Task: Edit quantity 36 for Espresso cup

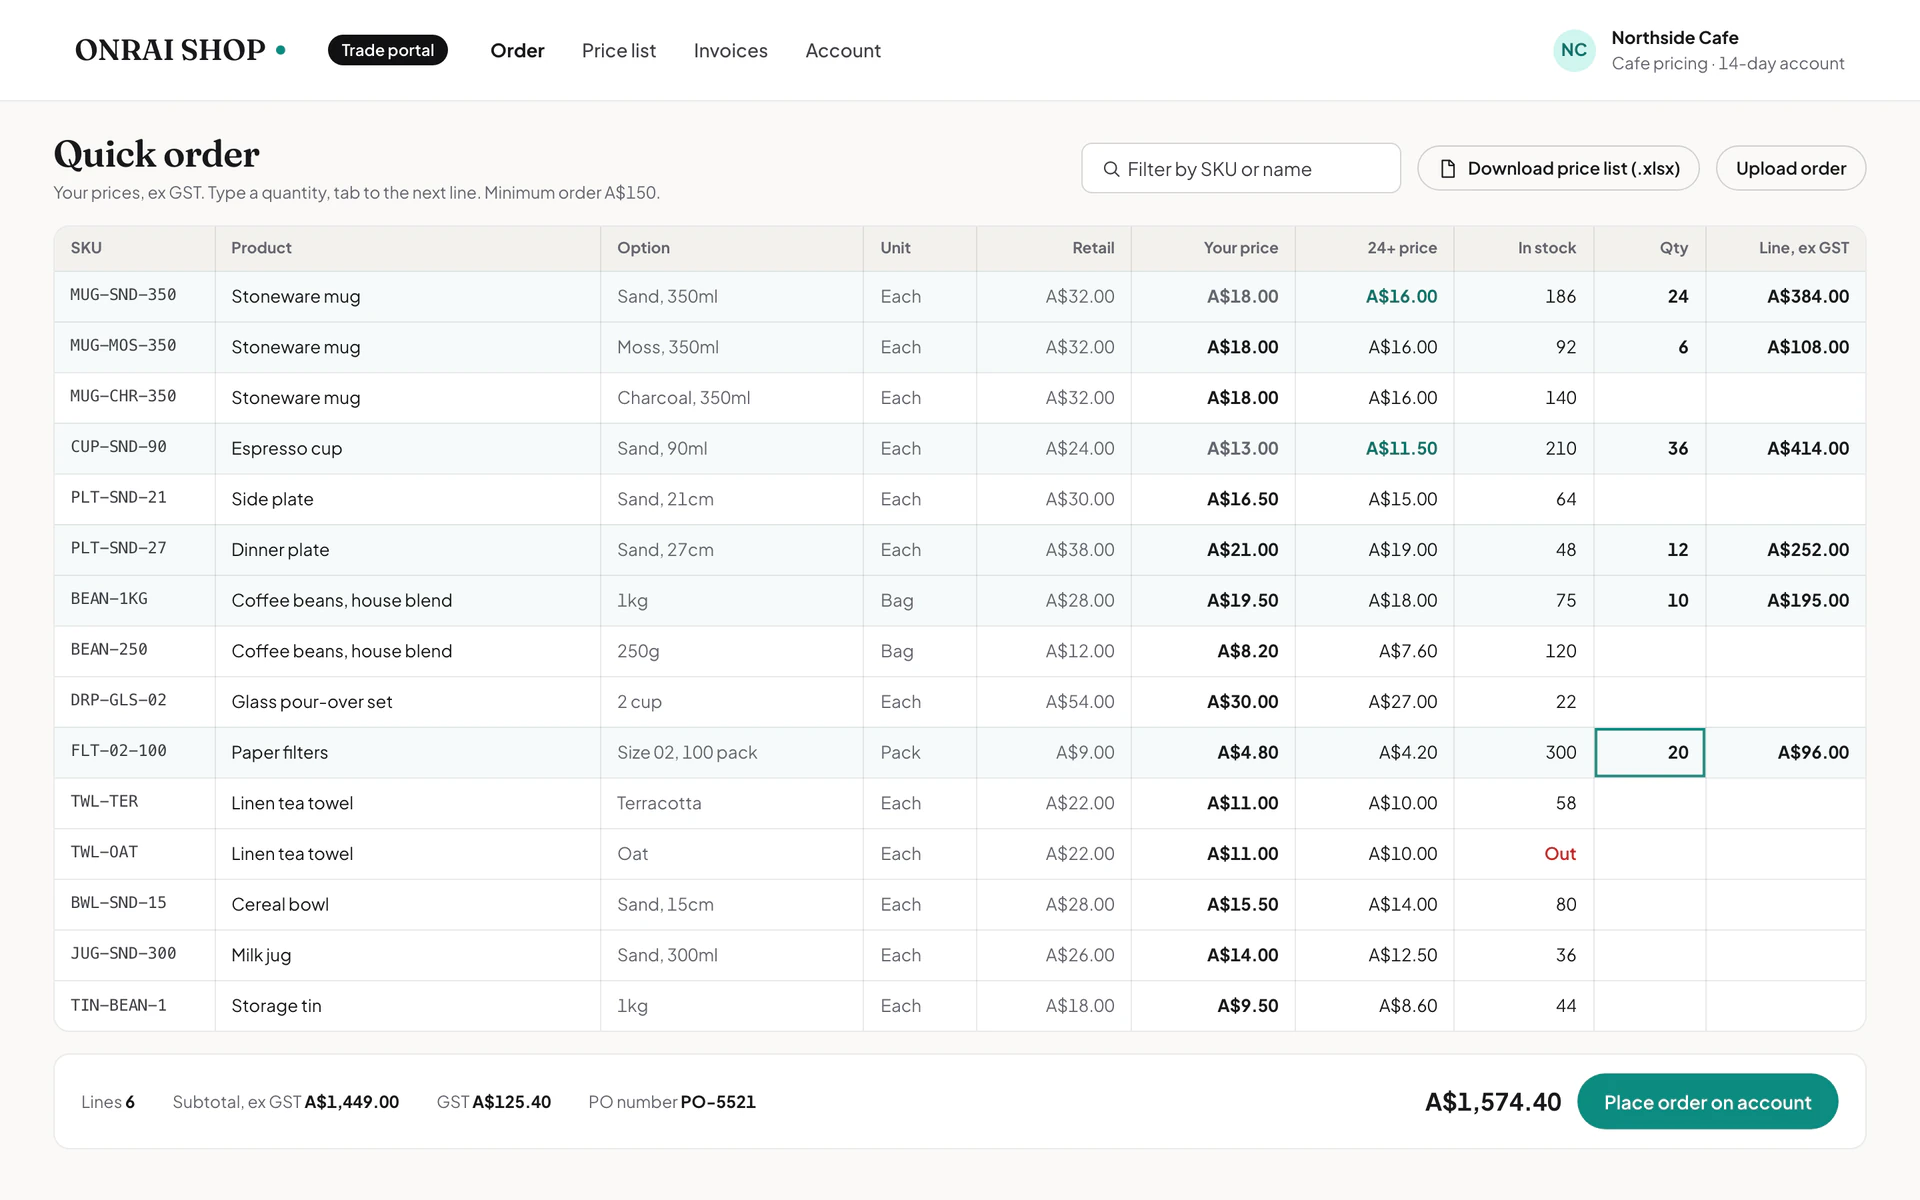Action: coord(1650,448)
